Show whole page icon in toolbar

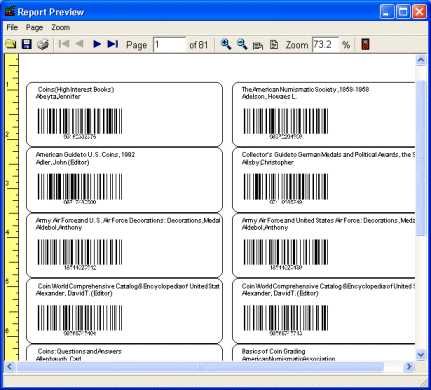pos(274,45)
